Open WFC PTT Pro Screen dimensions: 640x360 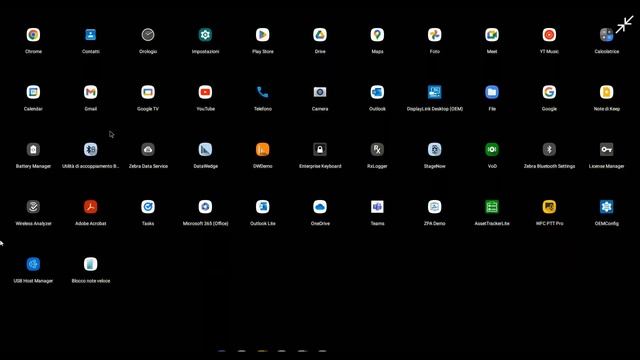[x=549, y=207]
